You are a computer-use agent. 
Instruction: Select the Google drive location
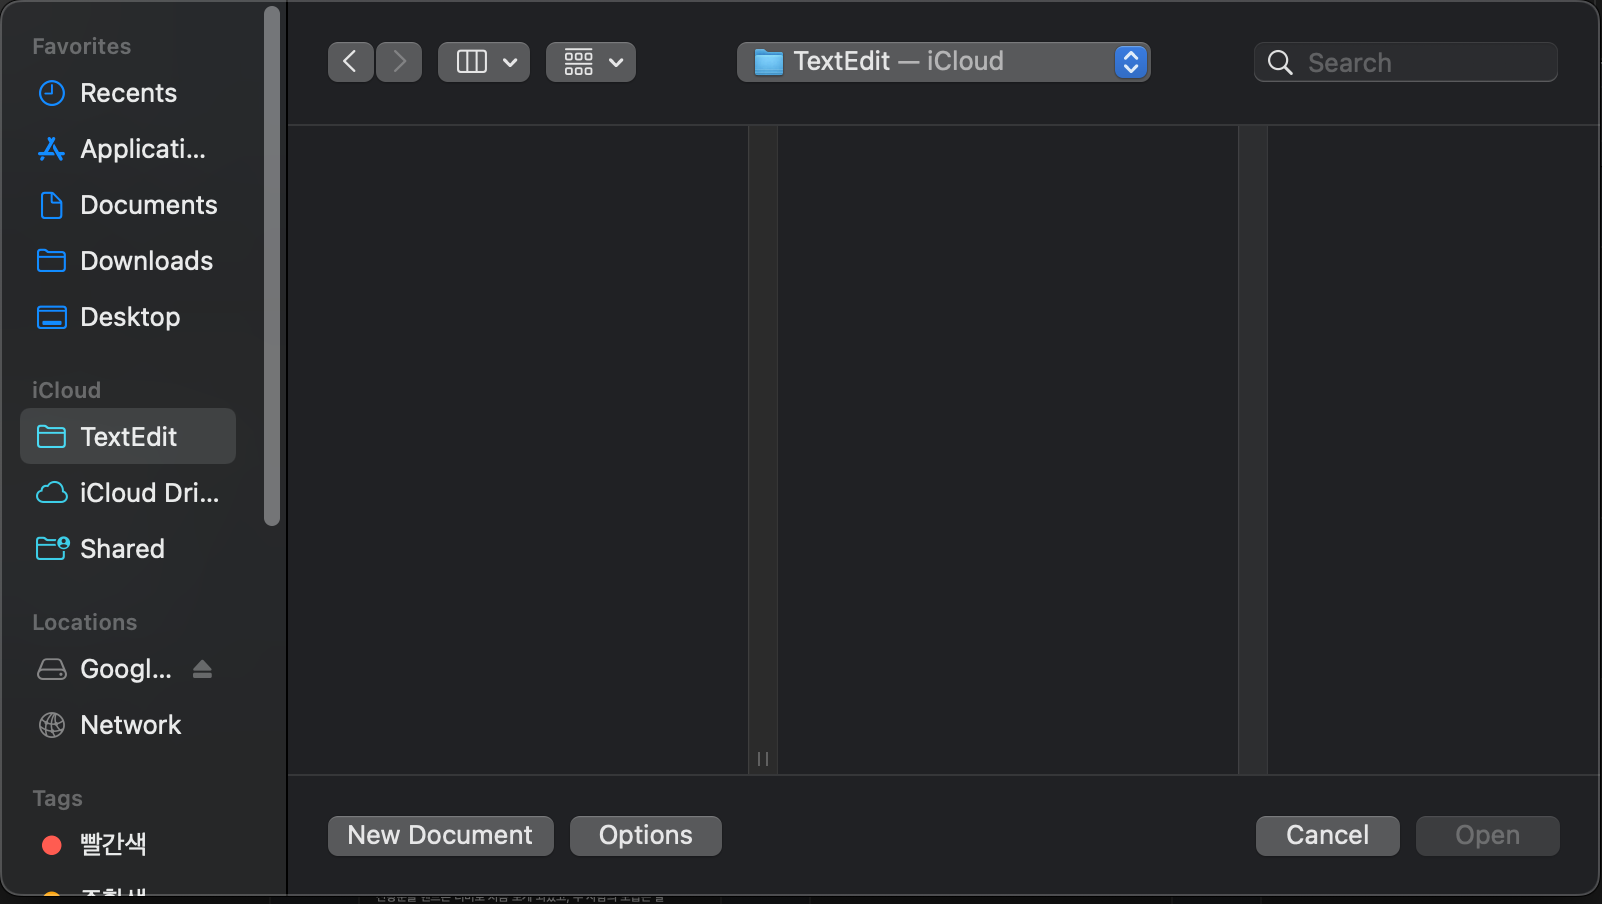pos(128,669)
